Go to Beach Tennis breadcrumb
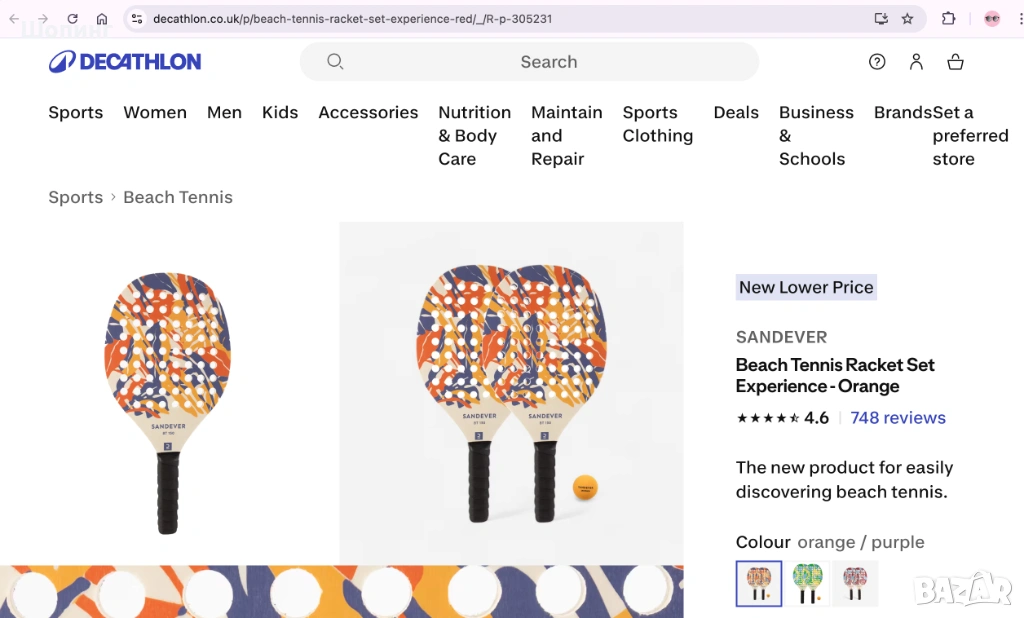1024x618 pixels. tap(178, 198)
